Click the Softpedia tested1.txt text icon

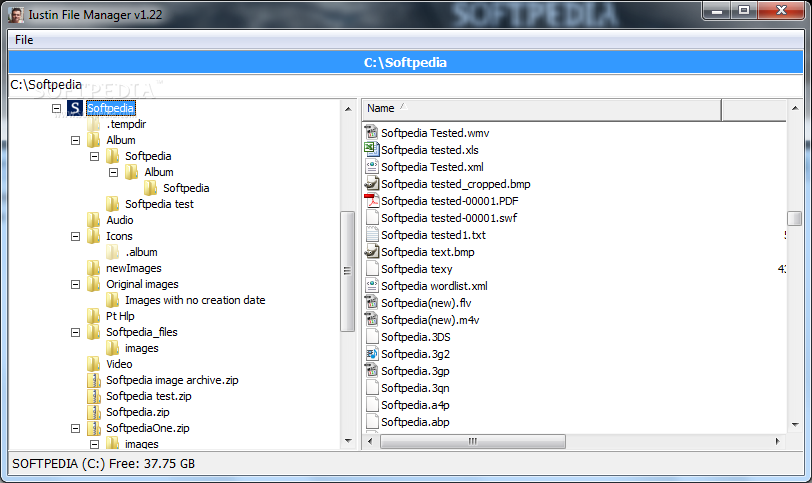click(x=371, y=235)
